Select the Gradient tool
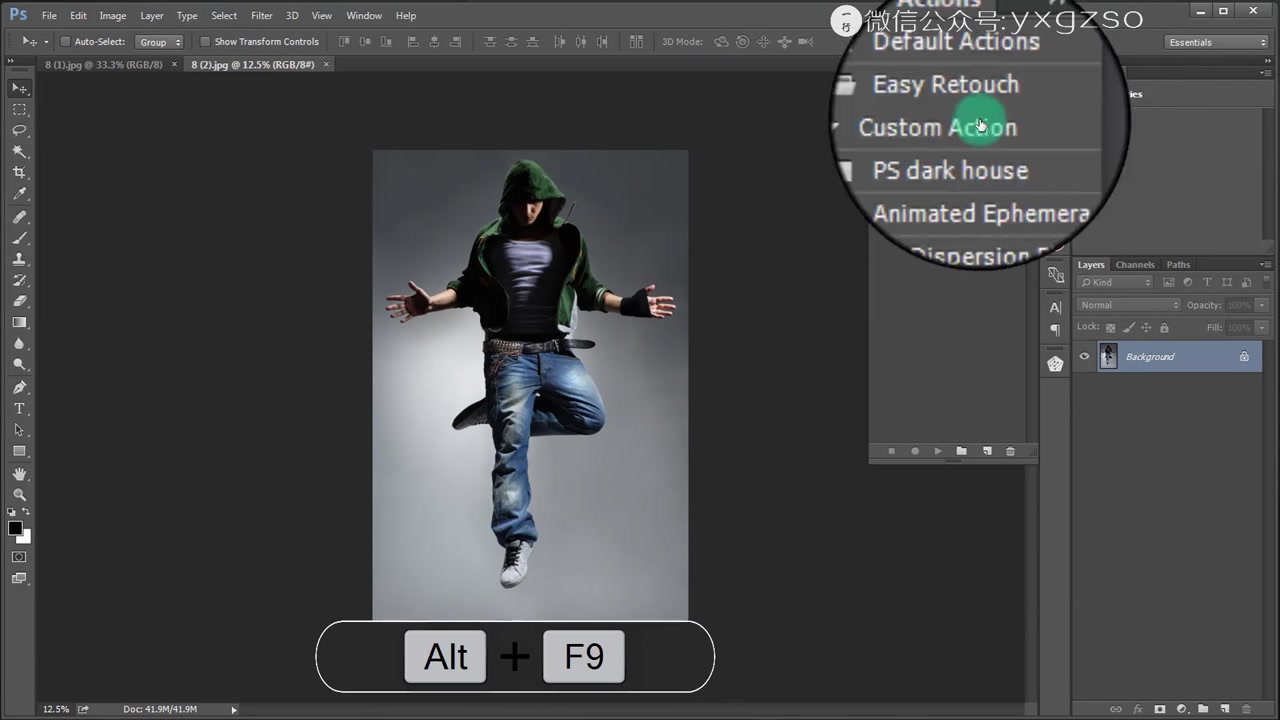The image size is (1280, 720). (19, 323)
